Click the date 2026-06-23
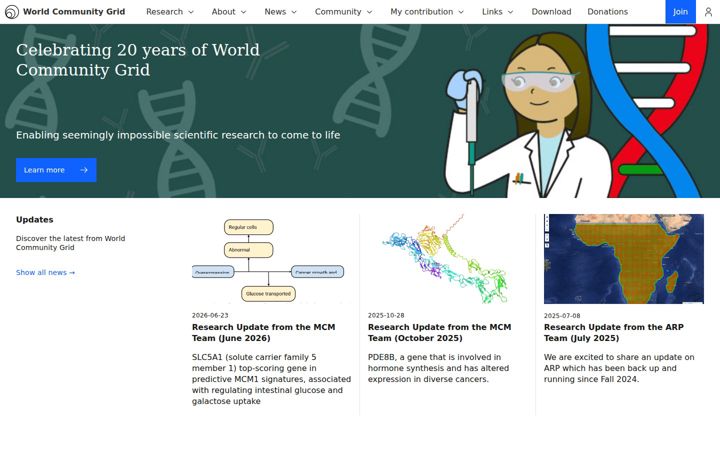720x450 pixels. click(x=210, y=315)
